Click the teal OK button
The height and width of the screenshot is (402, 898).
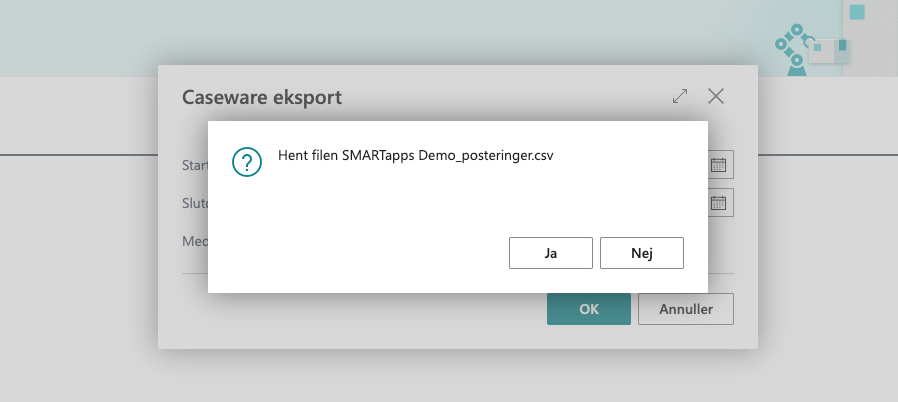[588, 309]
